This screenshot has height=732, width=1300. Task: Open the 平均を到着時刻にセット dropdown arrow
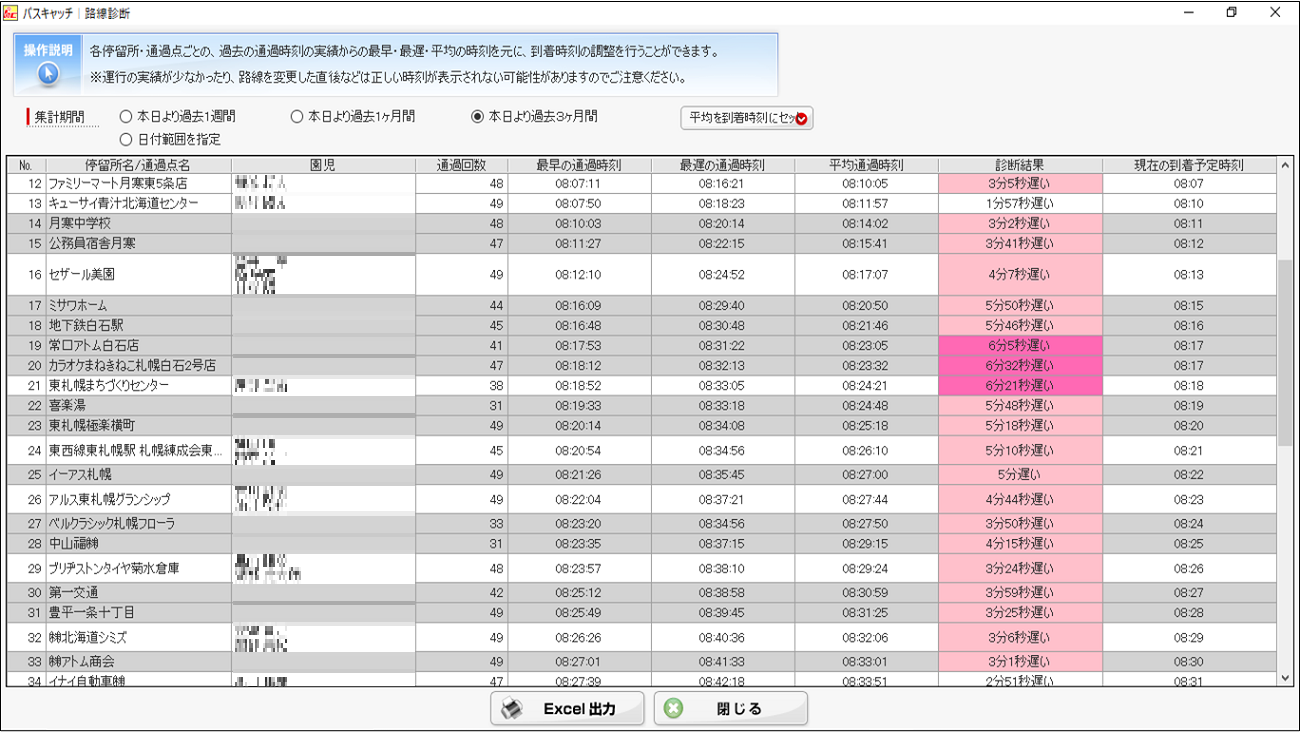click(802, 119)
